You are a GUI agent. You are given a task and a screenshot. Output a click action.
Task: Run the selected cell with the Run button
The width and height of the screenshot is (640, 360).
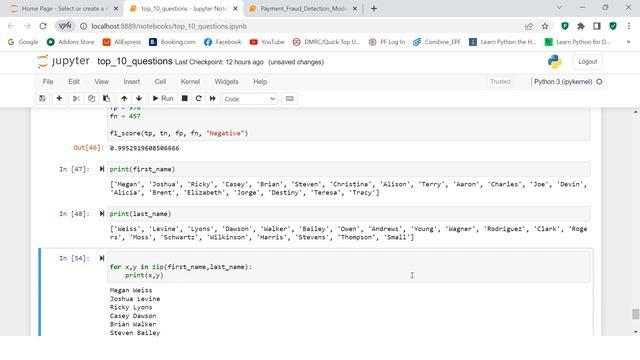coord(162,99)
